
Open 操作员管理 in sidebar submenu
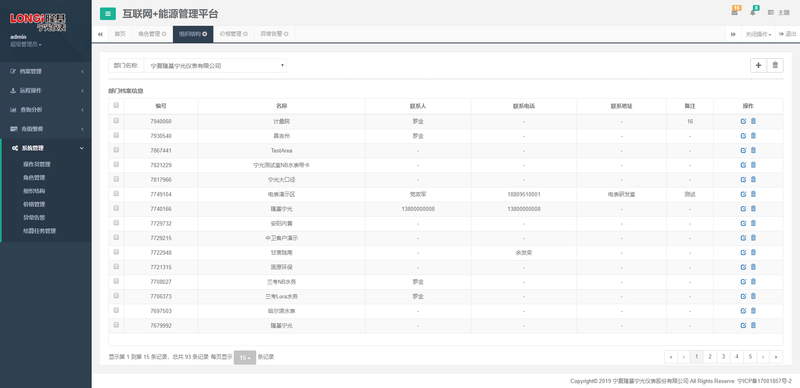pyautogui.click(x=37, y=164)
